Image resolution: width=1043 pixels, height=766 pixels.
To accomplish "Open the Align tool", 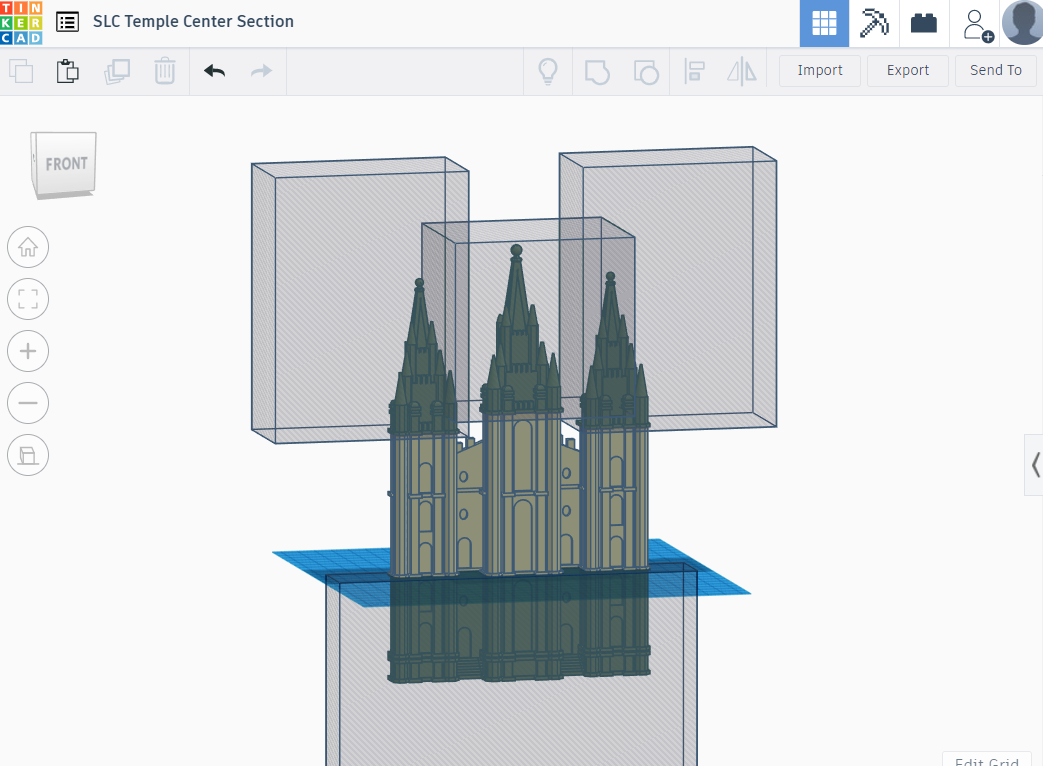I will point(694,71).
